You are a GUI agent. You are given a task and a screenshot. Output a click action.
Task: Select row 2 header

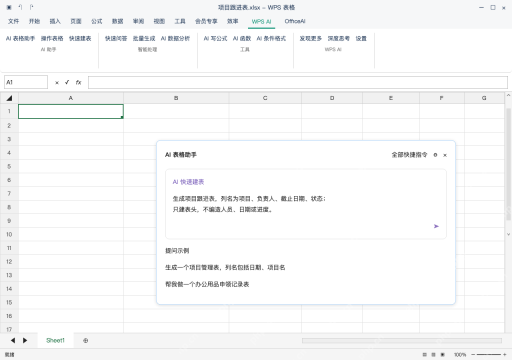tap(9, 126)
